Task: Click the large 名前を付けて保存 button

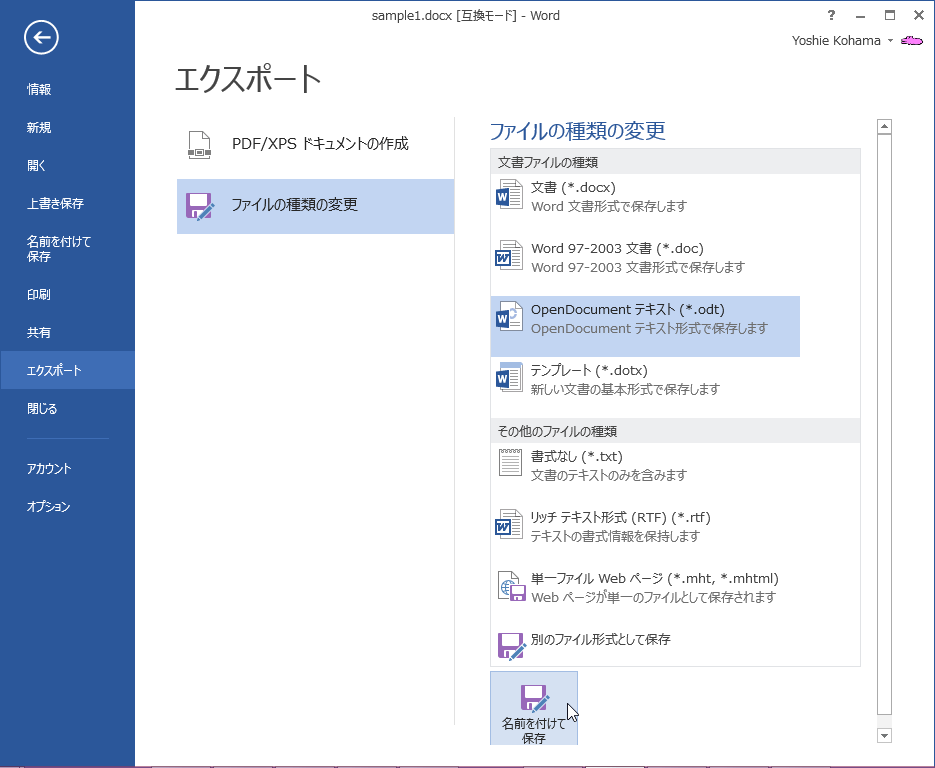Action: [x=534, y=708]
